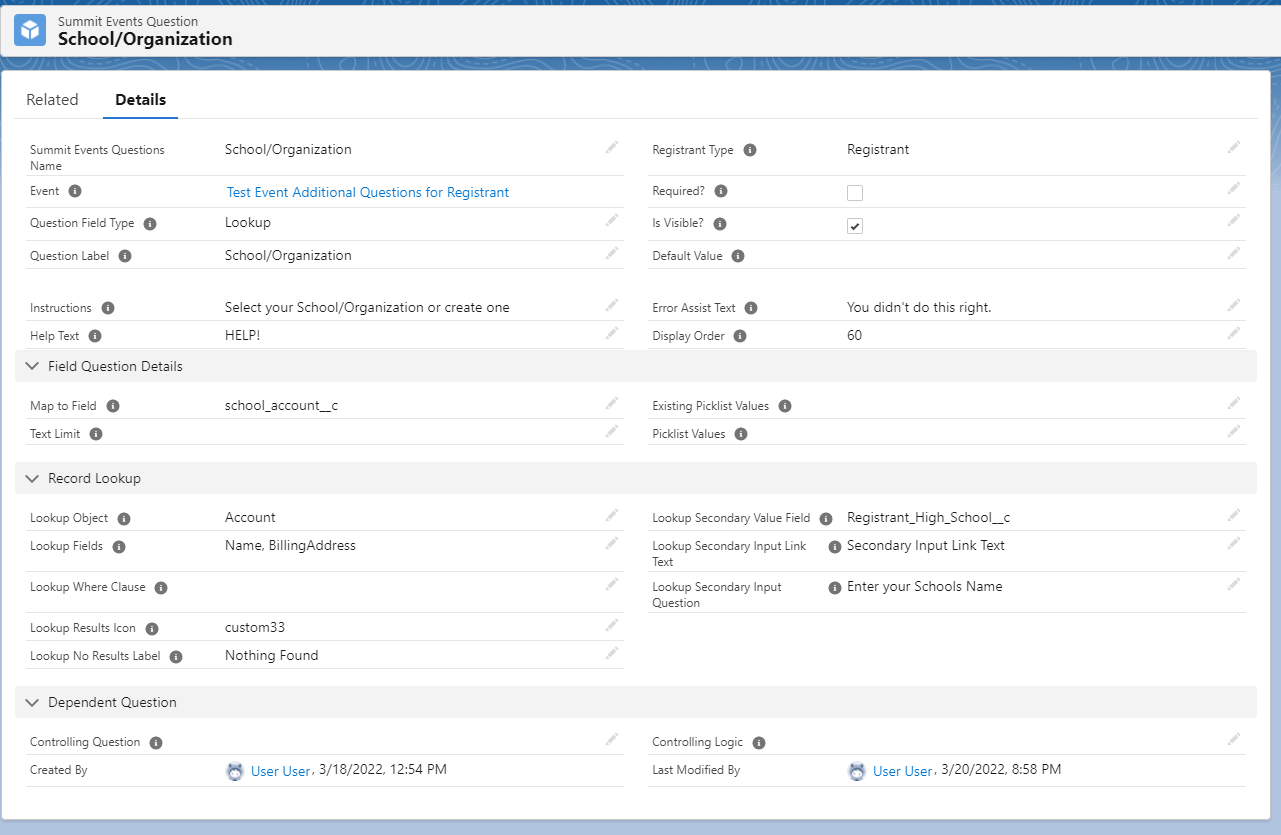Click the info icon next to Controlling Logic

pyautogui.click(x=759, y=742)
